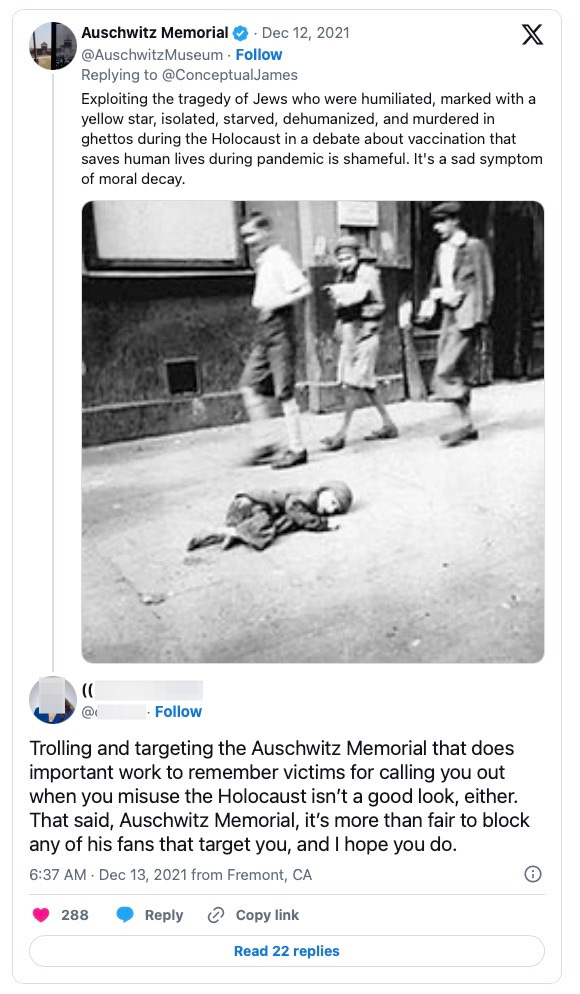Follow the replying user's account
580x994 pixels.
point(178,712)
